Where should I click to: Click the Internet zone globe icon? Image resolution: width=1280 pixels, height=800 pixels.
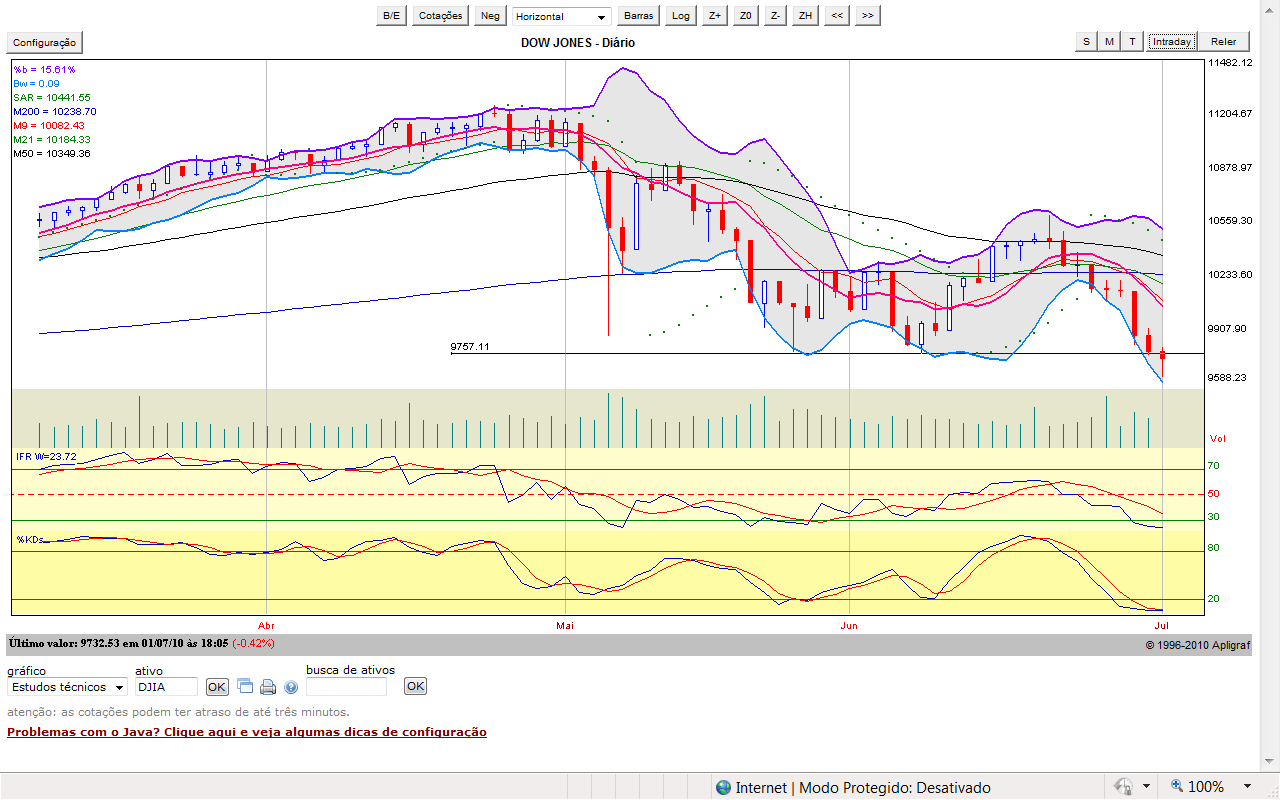pyautogui.click(x=723, y=787)
